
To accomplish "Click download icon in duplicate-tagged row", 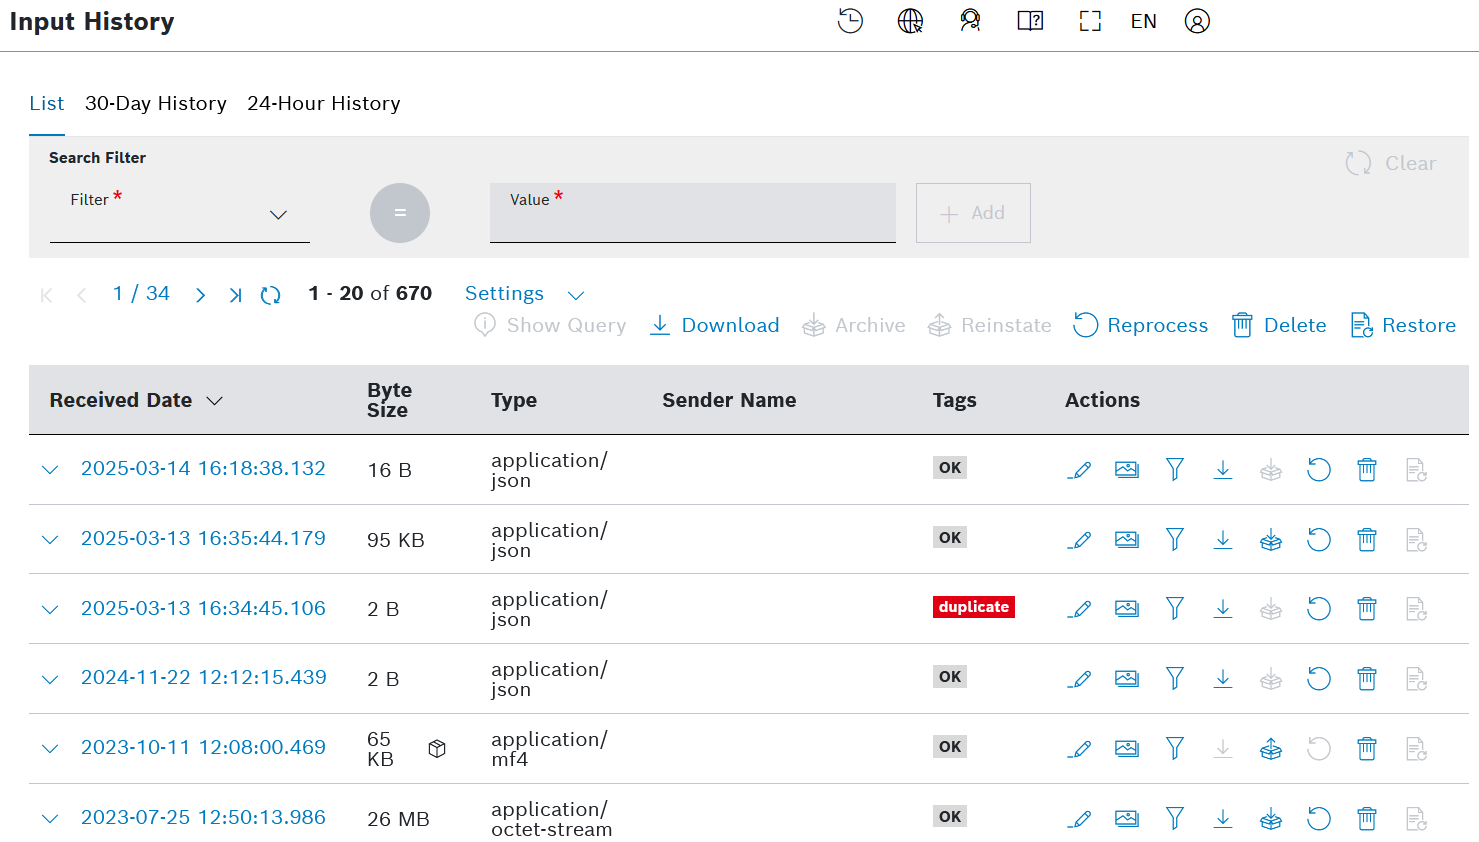I will (x=1223, y=609).
